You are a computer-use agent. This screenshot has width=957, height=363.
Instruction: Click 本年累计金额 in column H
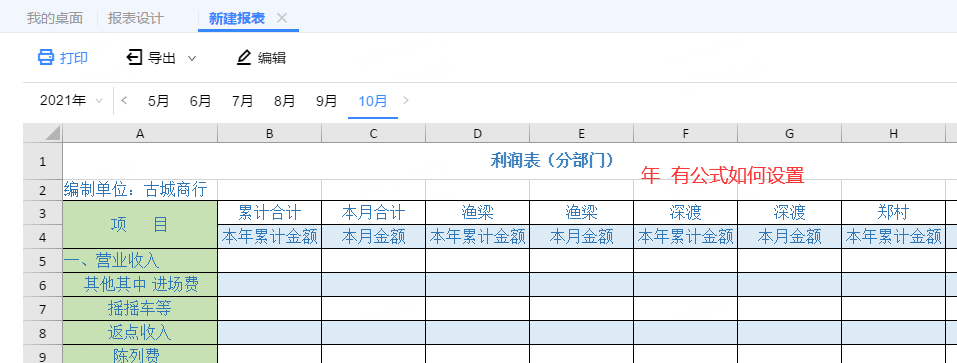894,237
